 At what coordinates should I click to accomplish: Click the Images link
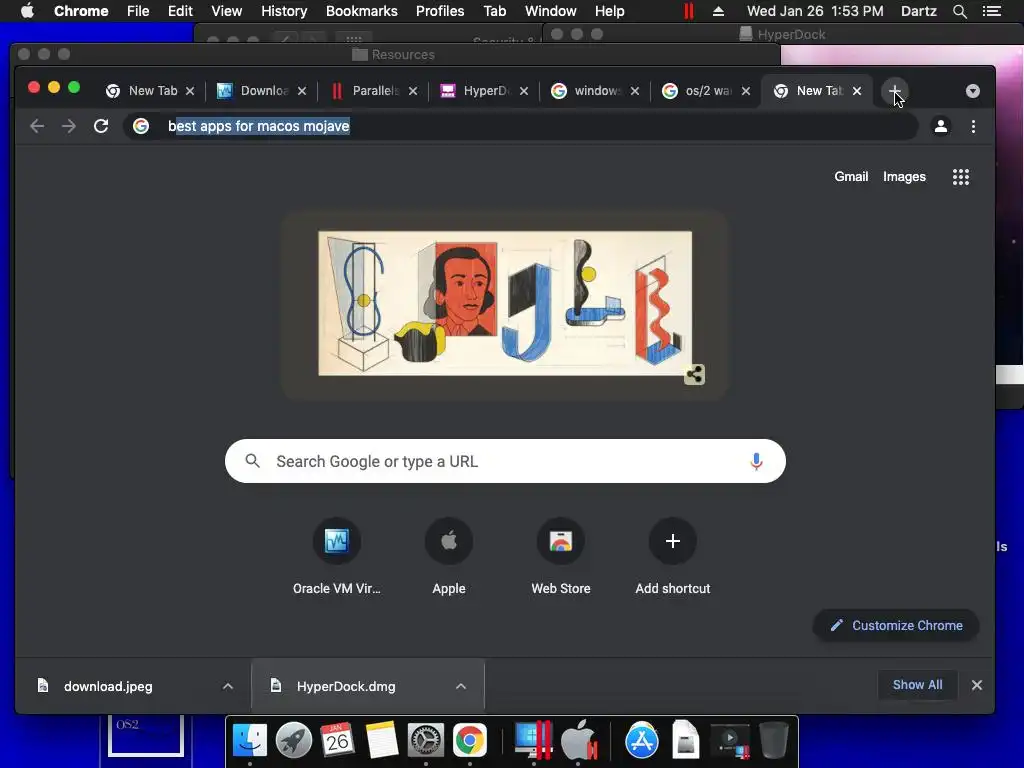(x=904, y=176)
